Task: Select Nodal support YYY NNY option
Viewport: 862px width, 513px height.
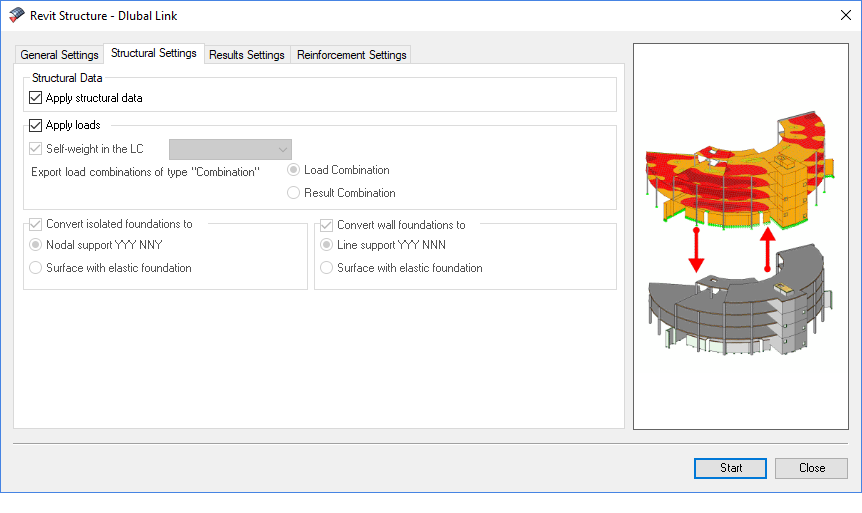Action: (37, 245)
